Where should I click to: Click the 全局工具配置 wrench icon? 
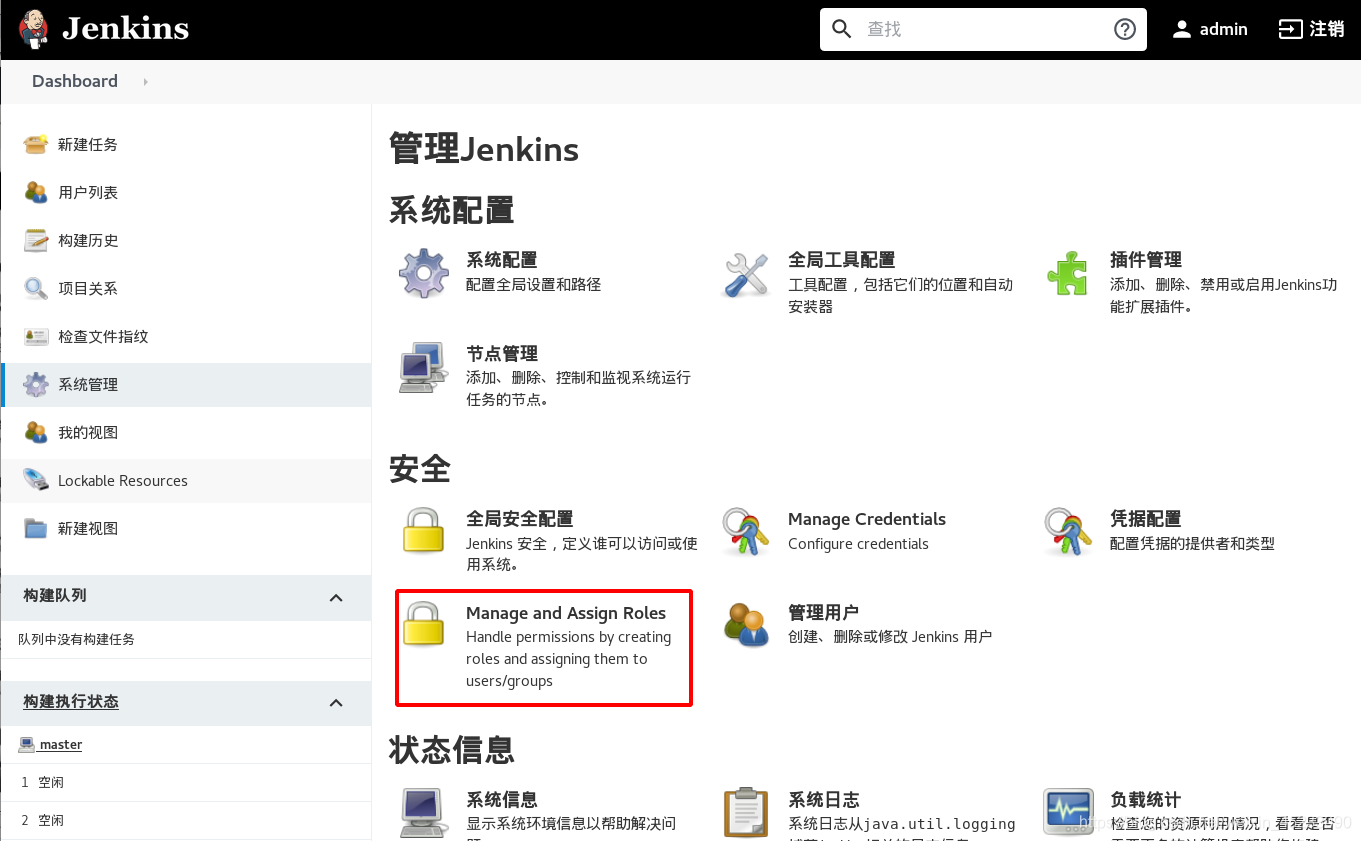(746, 274)
